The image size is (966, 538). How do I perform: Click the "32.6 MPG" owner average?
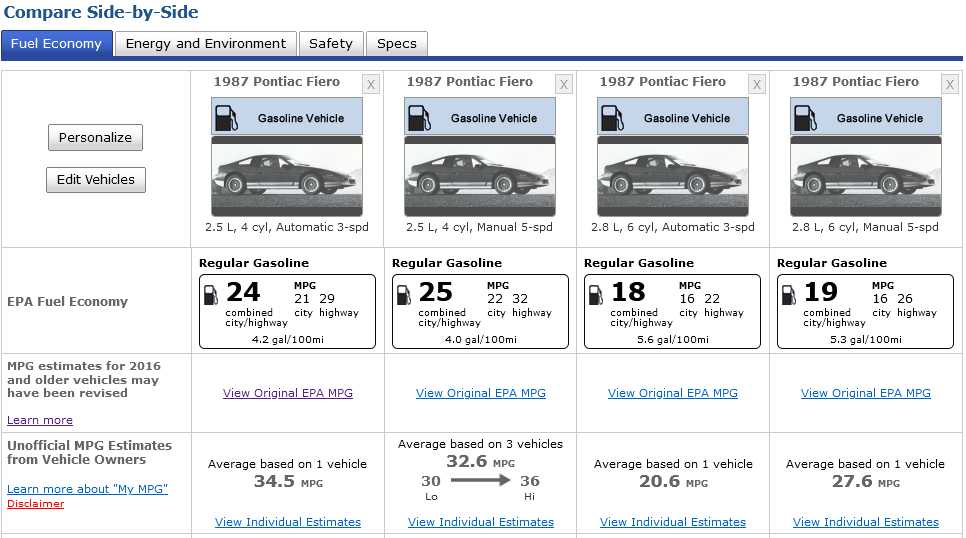[481, 461]
